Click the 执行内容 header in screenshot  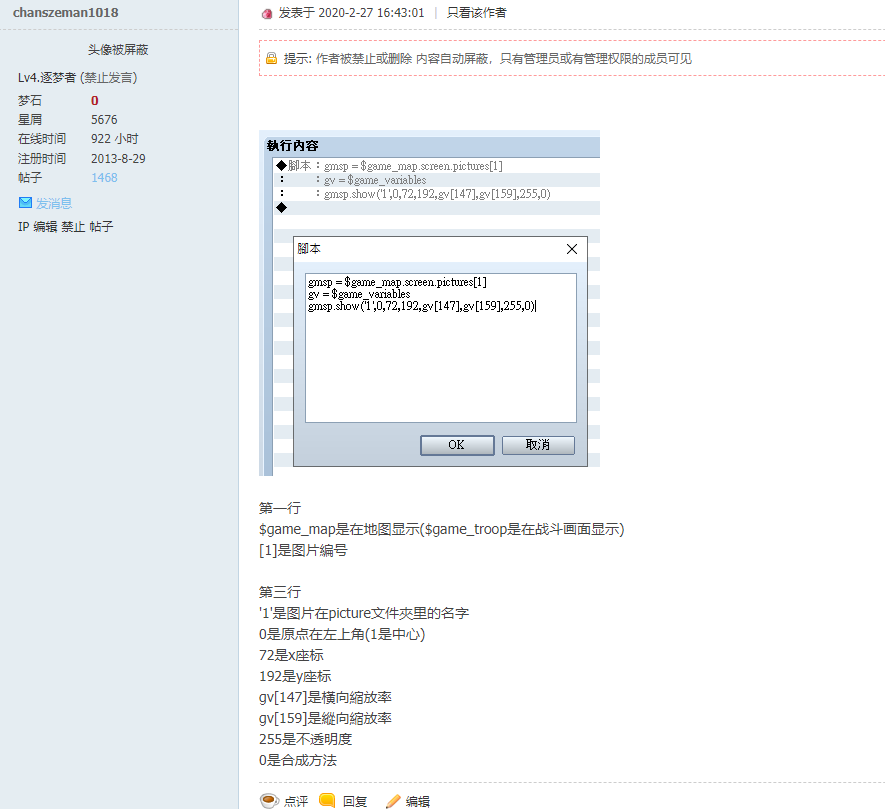(x=292, y=146)
